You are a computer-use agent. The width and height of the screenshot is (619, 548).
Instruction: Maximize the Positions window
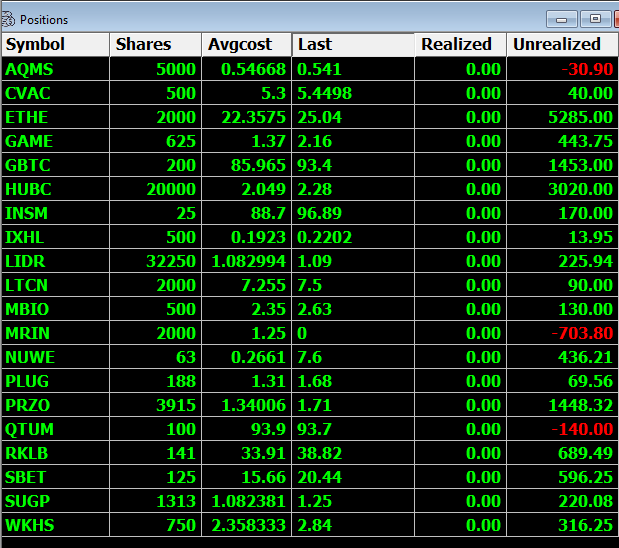(x=595, y=19)
